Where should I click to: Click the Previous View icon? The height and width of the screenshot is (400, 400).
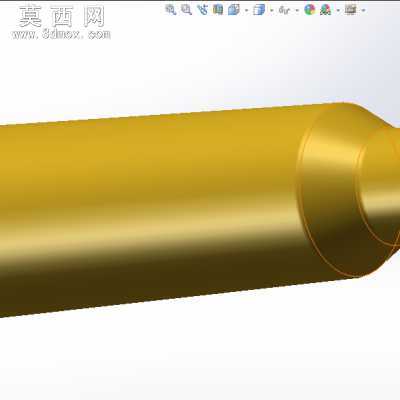(202, 9)
